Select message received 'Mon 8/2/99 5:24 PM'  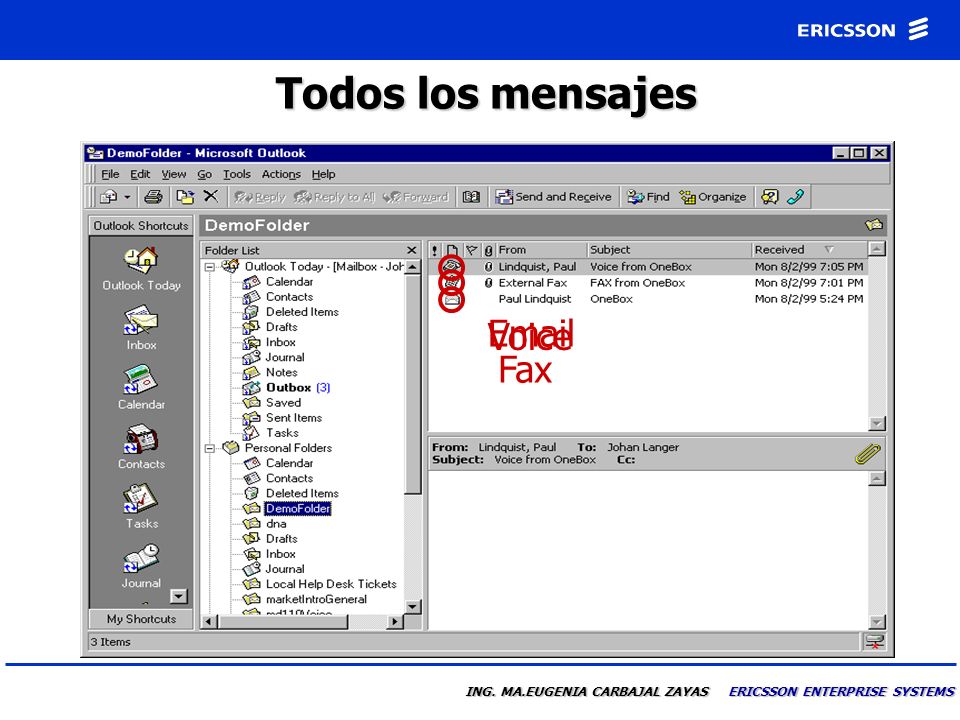click(x=808, y=299)
